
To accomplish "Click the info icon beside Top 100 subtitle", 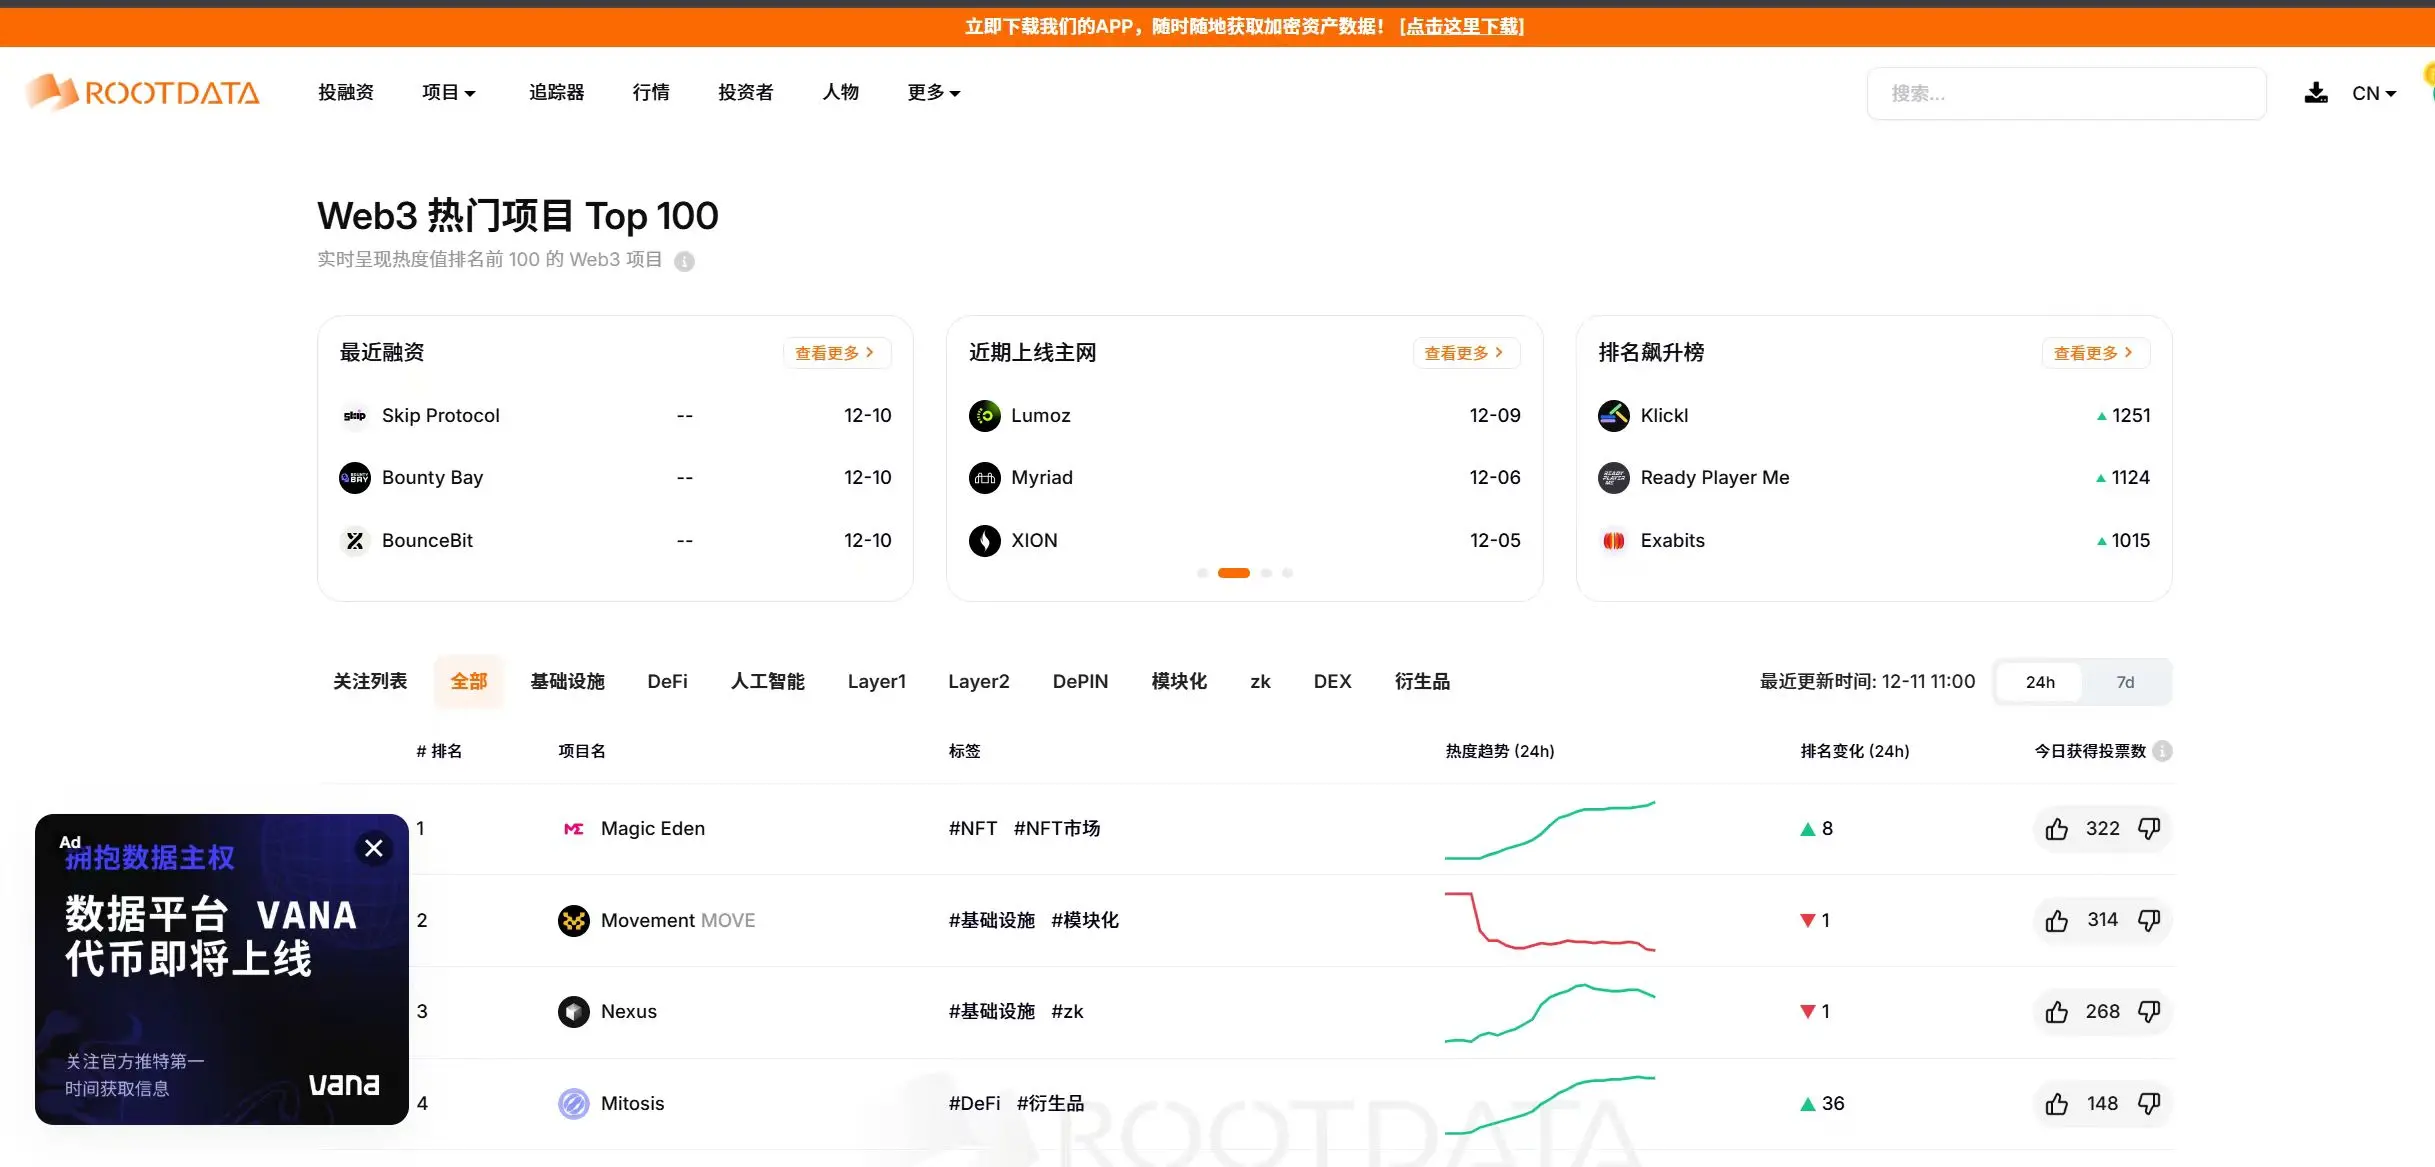I will [x=684, y=261].
